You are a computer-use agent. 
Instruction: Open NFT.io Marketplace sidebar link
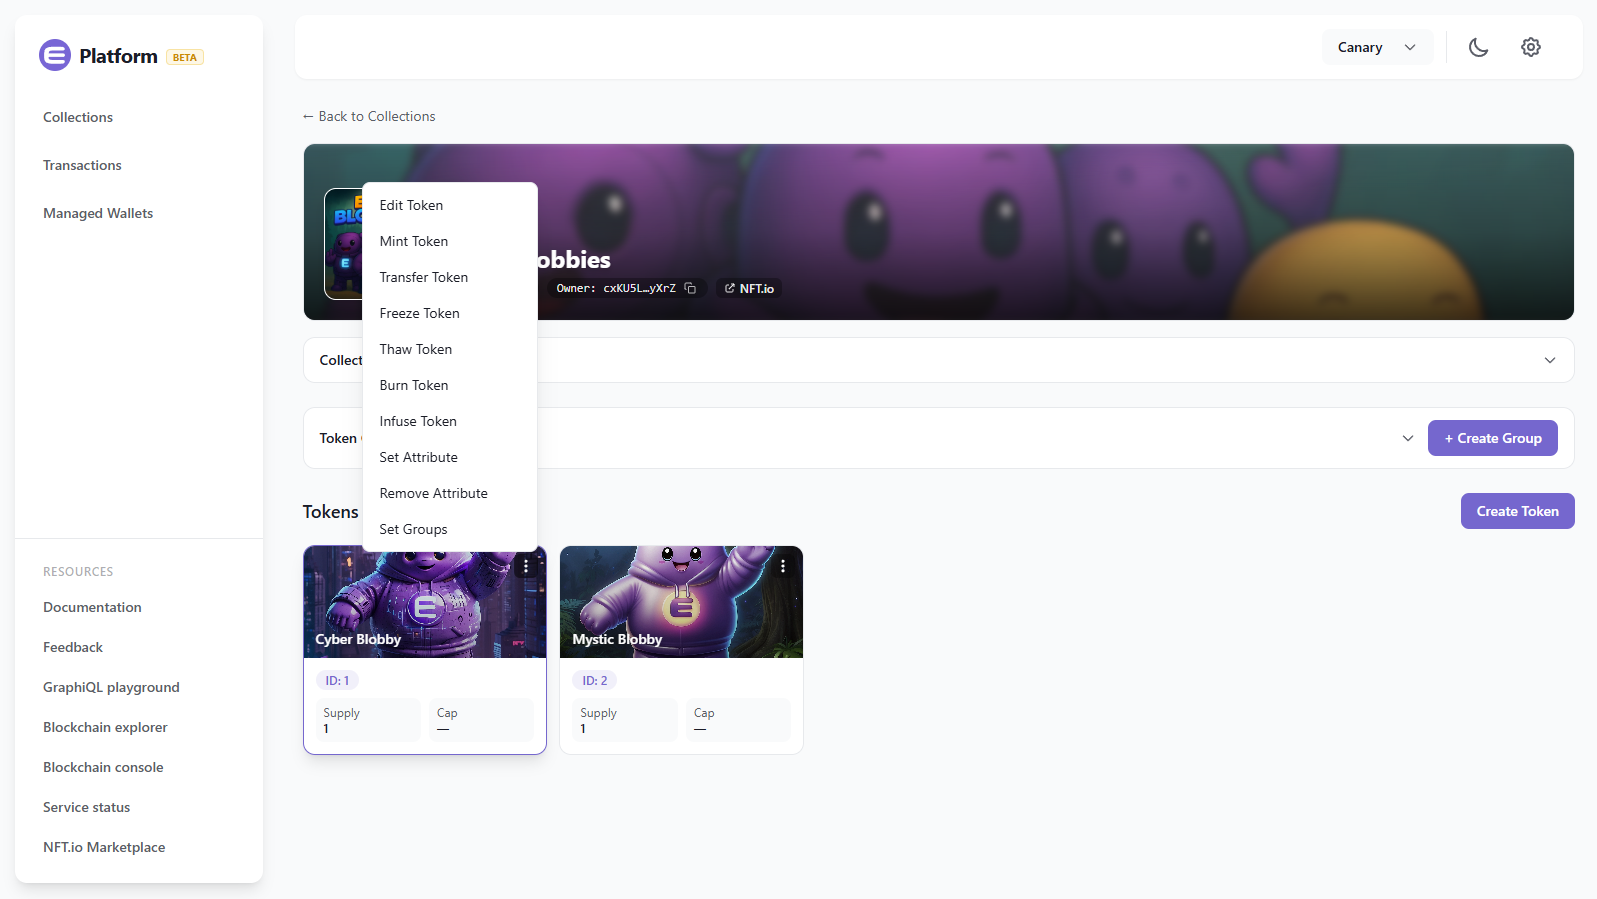pyautogui.click(x=104, y=847)
